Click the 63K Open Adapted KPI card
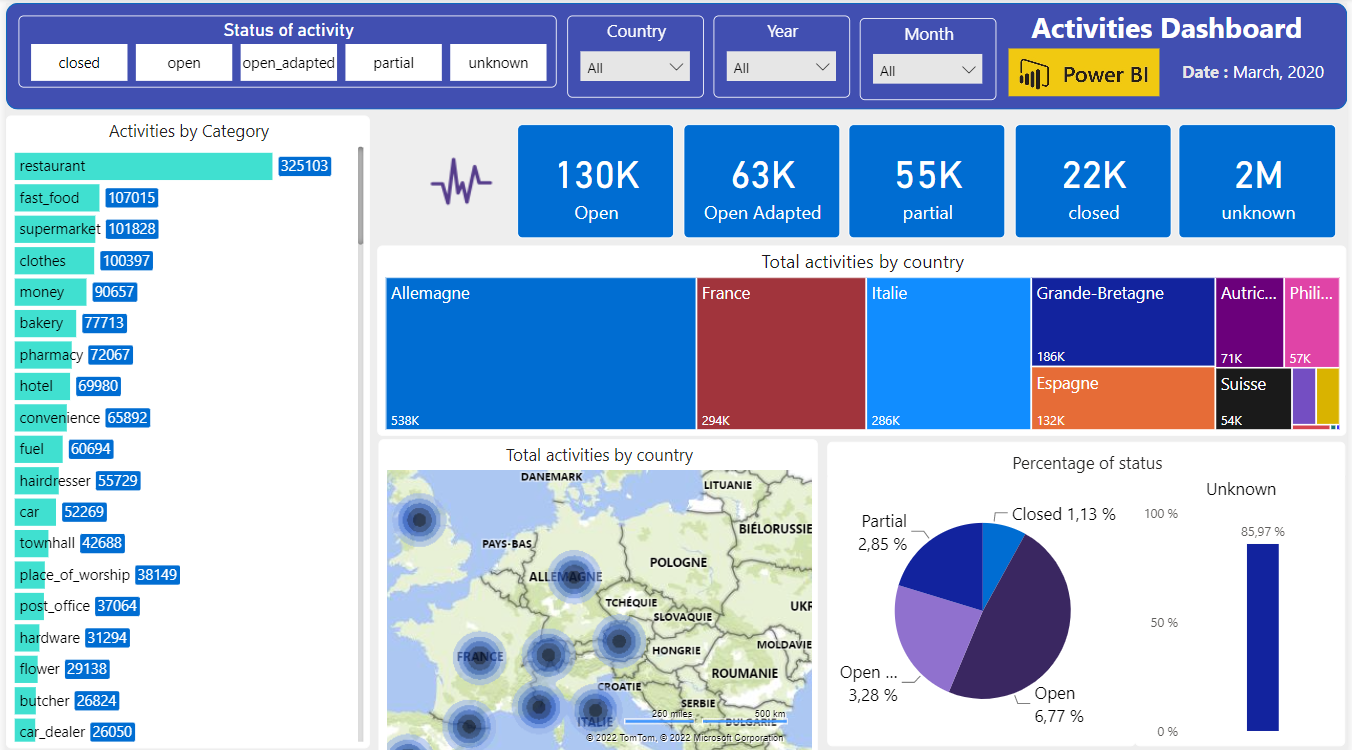This screenshot has width=1352, height=750. click(762, 181)
